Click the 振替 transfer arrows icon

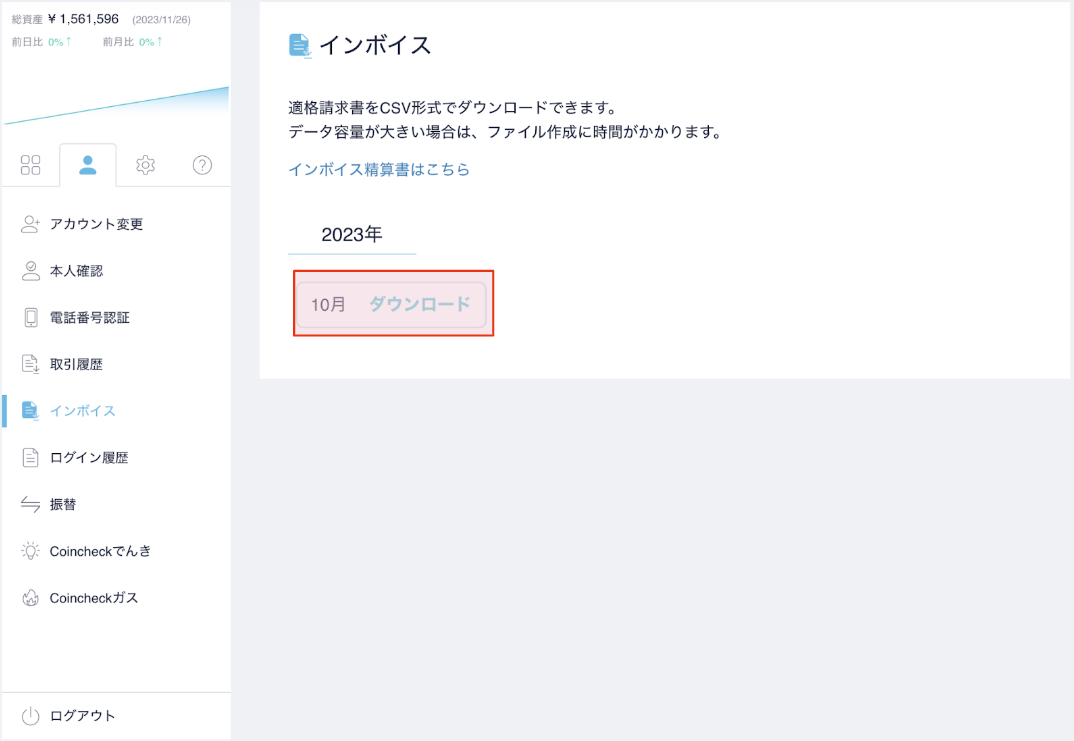31,505
